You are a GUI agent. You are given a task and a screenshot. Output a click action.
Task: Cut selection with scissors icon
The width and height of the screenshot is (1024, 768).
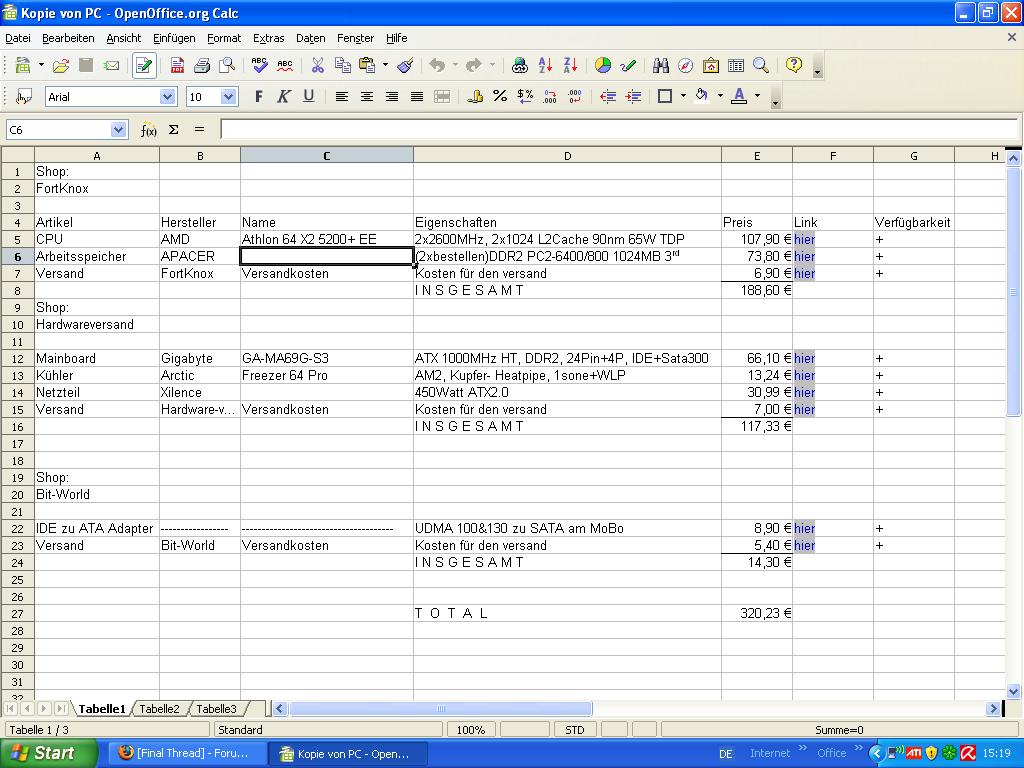click(317, 65)
